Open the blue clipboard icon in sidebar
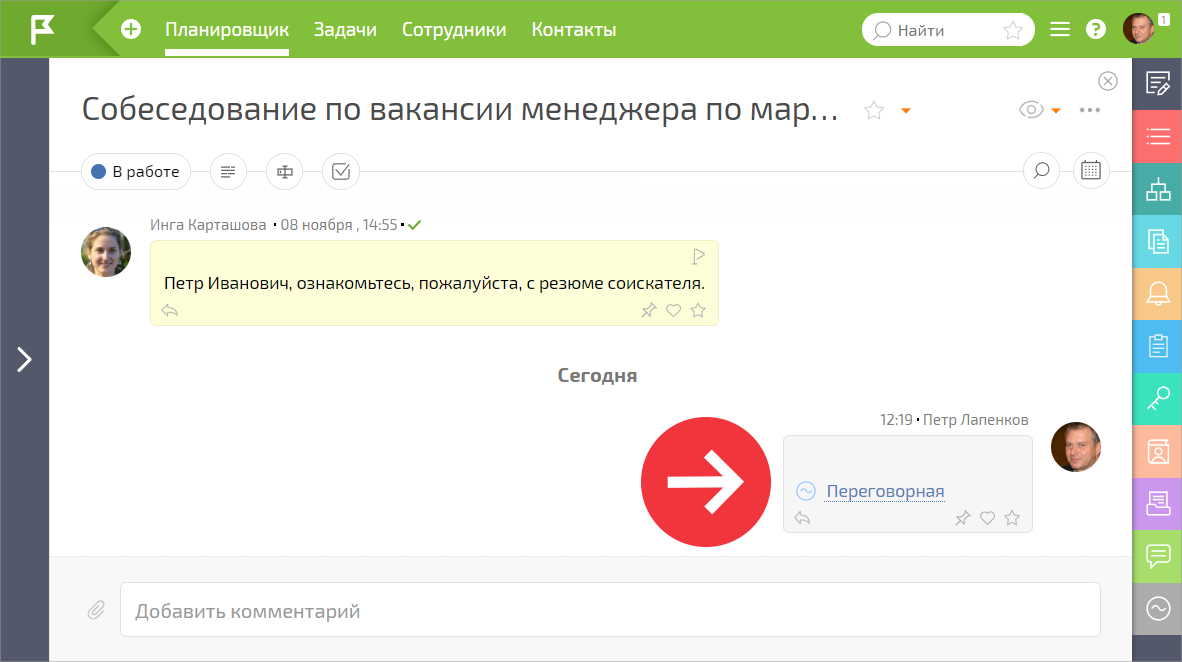Viewport: 1182px width, 662px height. pyautogui.click(x=1157, y=346)
